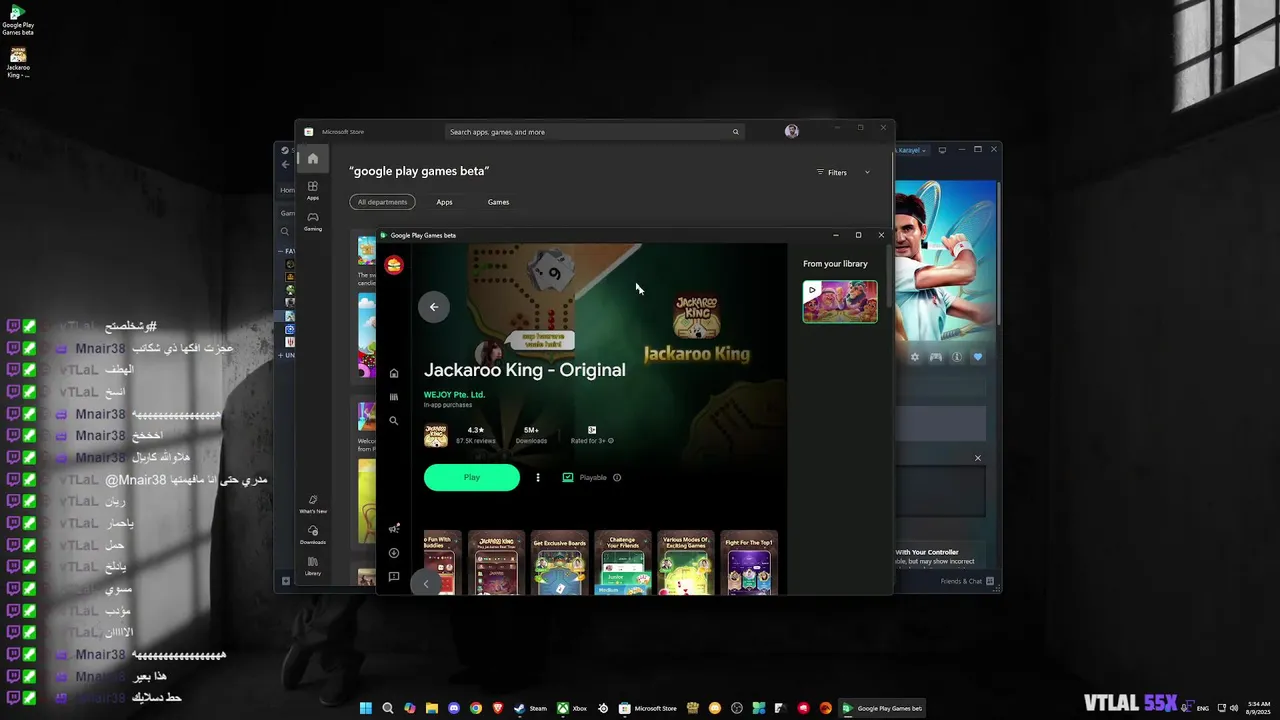The width and height of the screenshot is (1280, 720).
Task: Open Google Play Games beta desktop shortcut
Action: (18, 20)
